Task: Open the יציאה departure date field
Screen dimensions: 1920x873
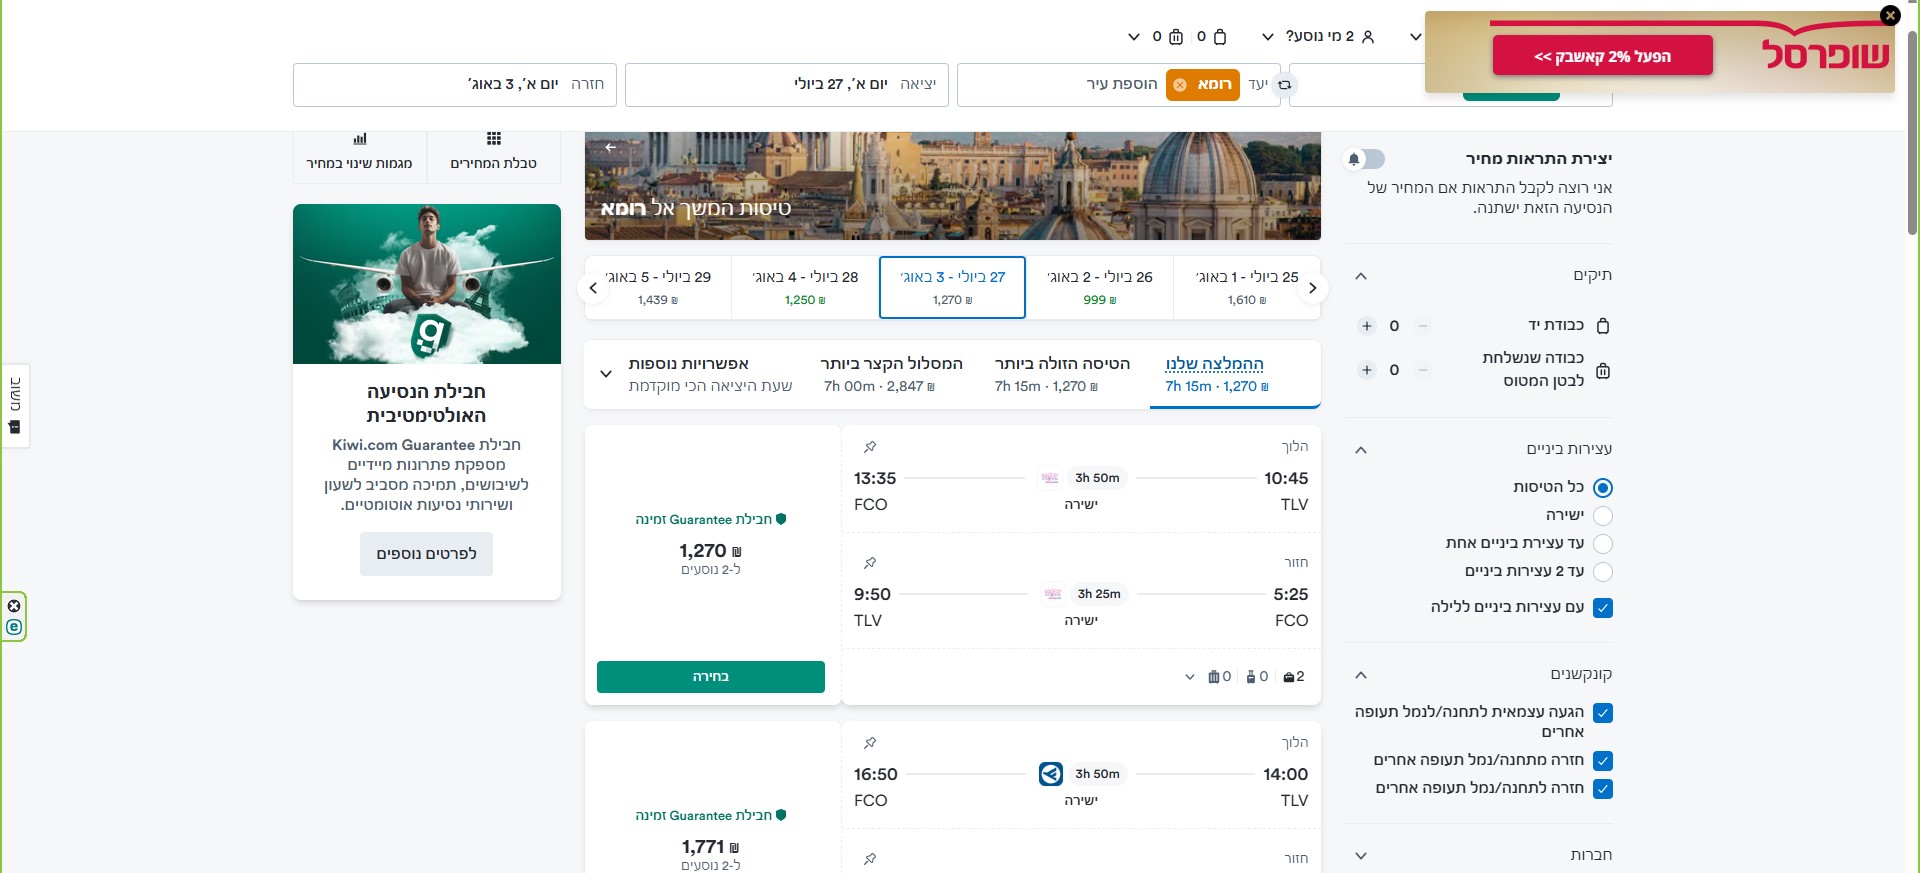Action: pyautogui.click(x=785, y=85)
